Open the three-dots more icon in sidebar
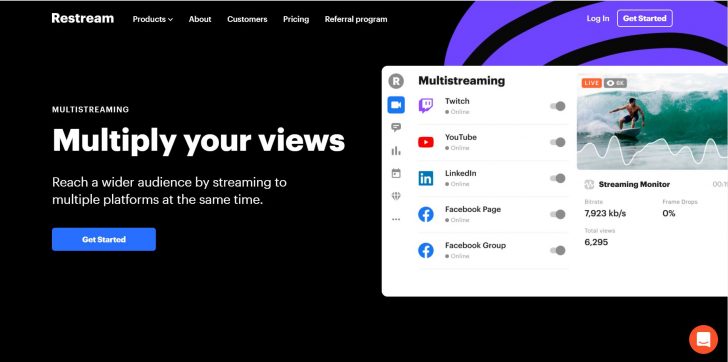728x362 pixels. (x=396, y=219)
